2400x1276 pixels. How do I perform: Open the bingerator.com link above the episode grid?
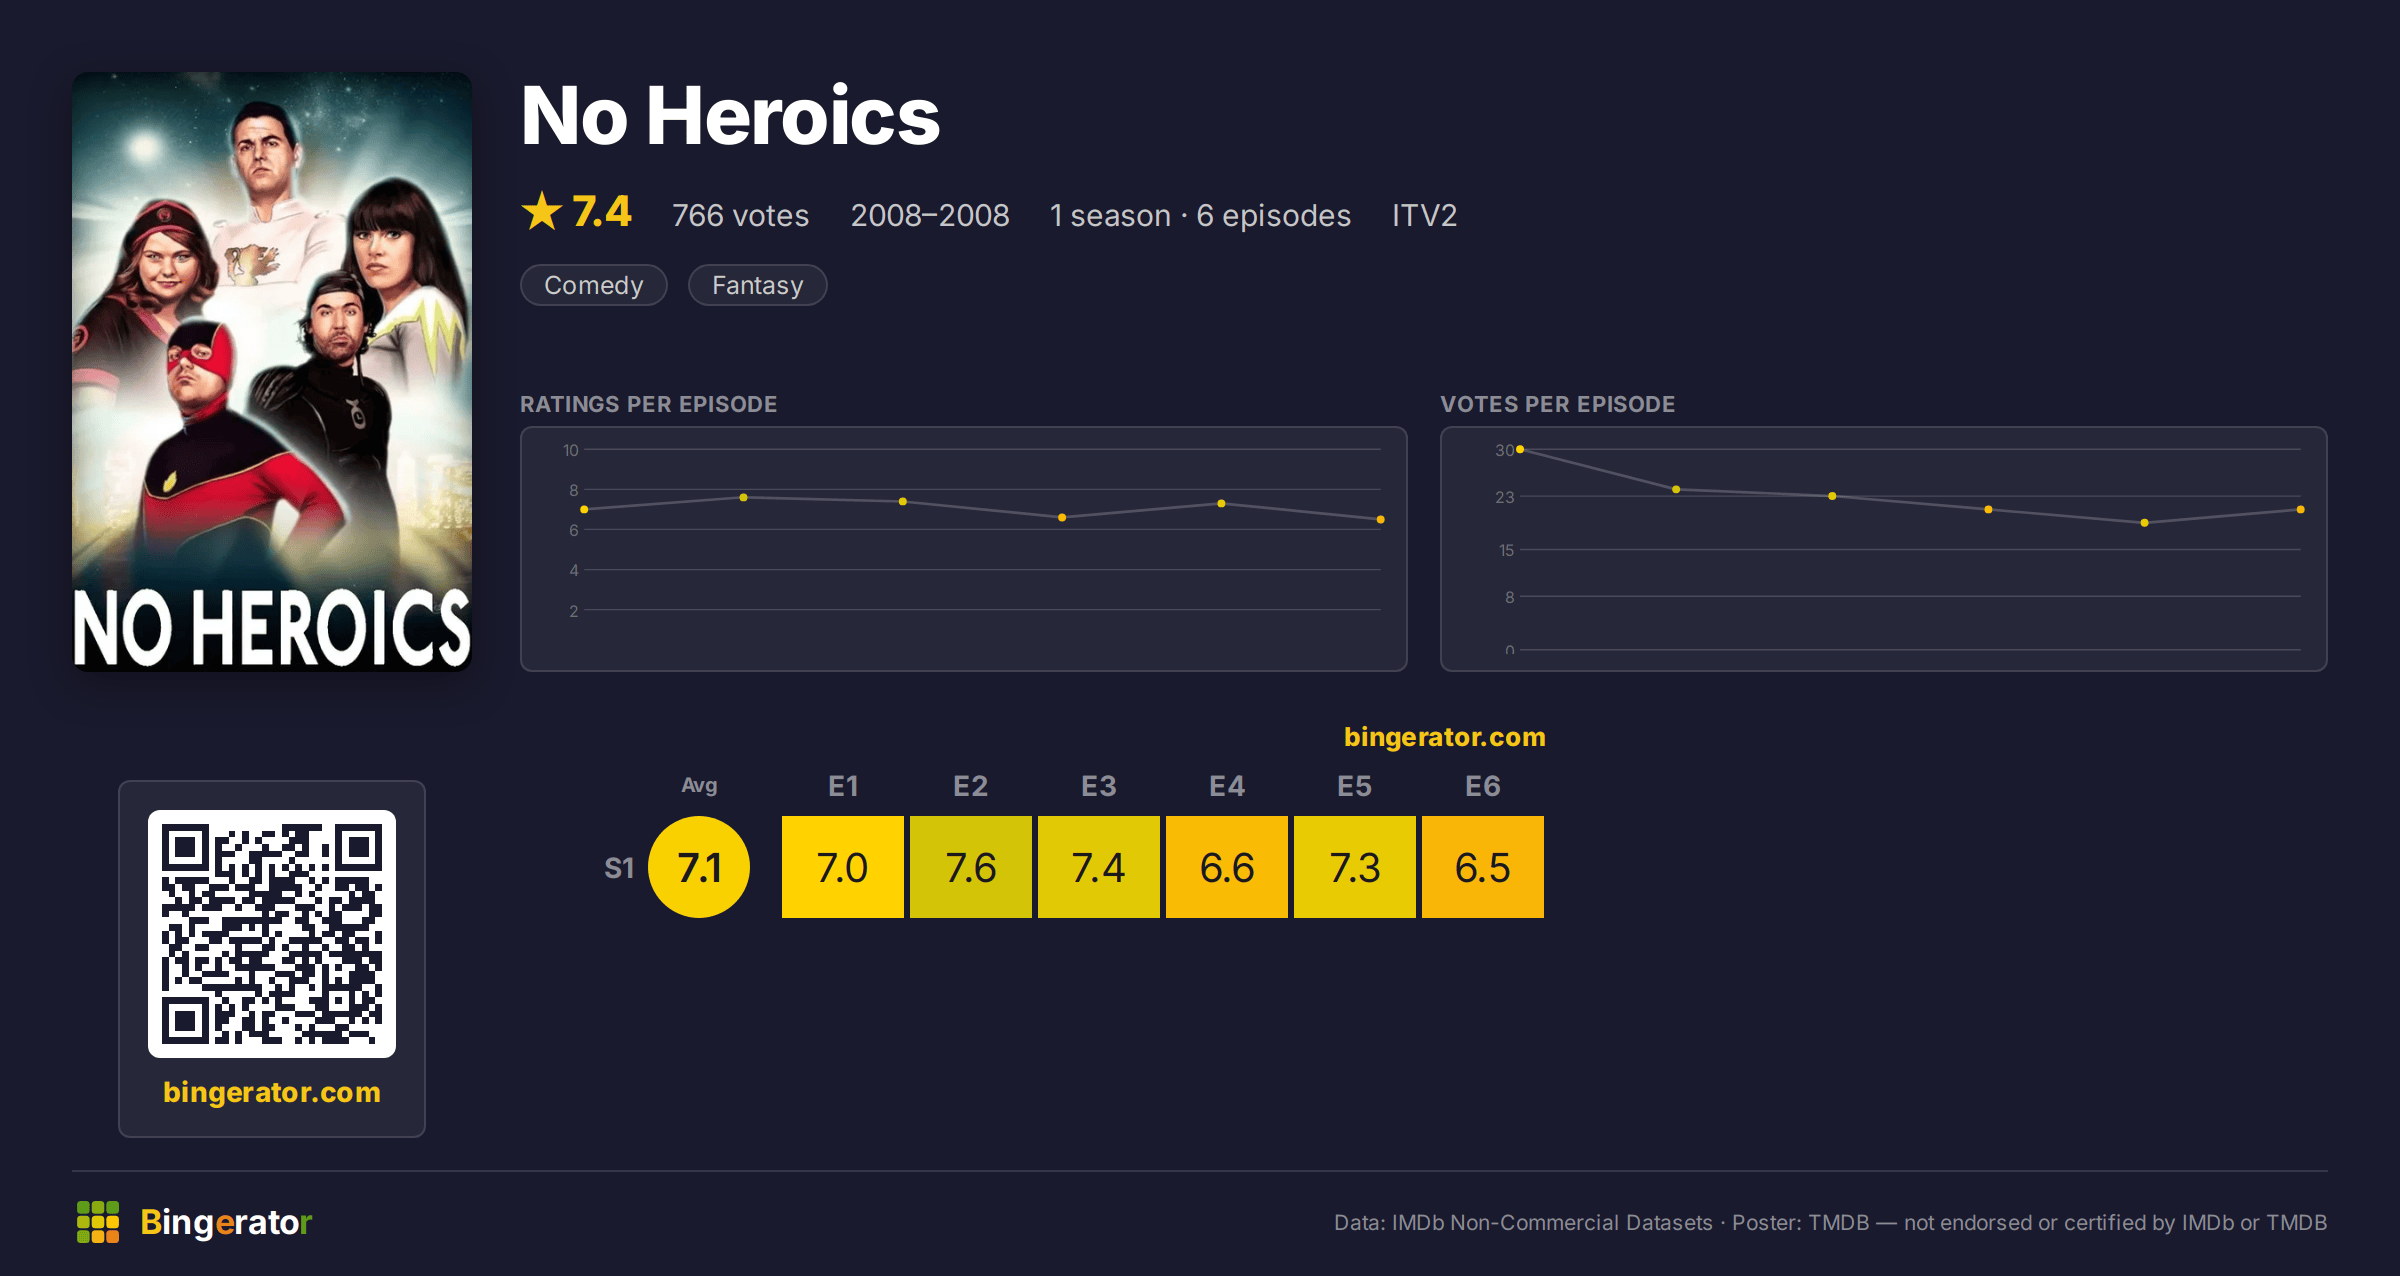pos(1445,737)
